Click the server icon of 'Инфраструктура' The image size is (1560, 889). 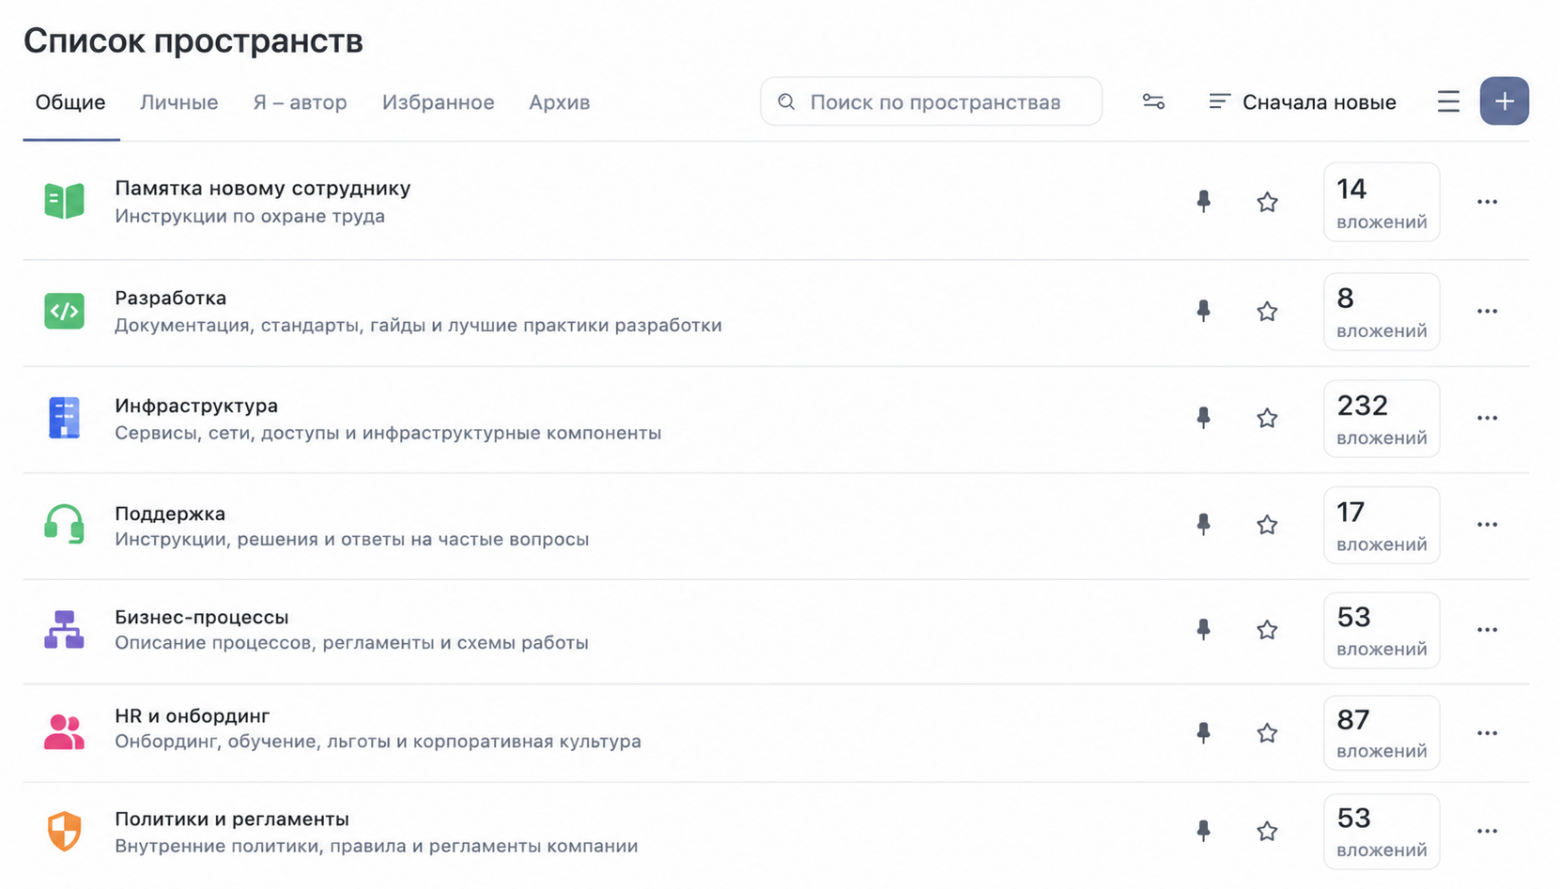point(64,418)
